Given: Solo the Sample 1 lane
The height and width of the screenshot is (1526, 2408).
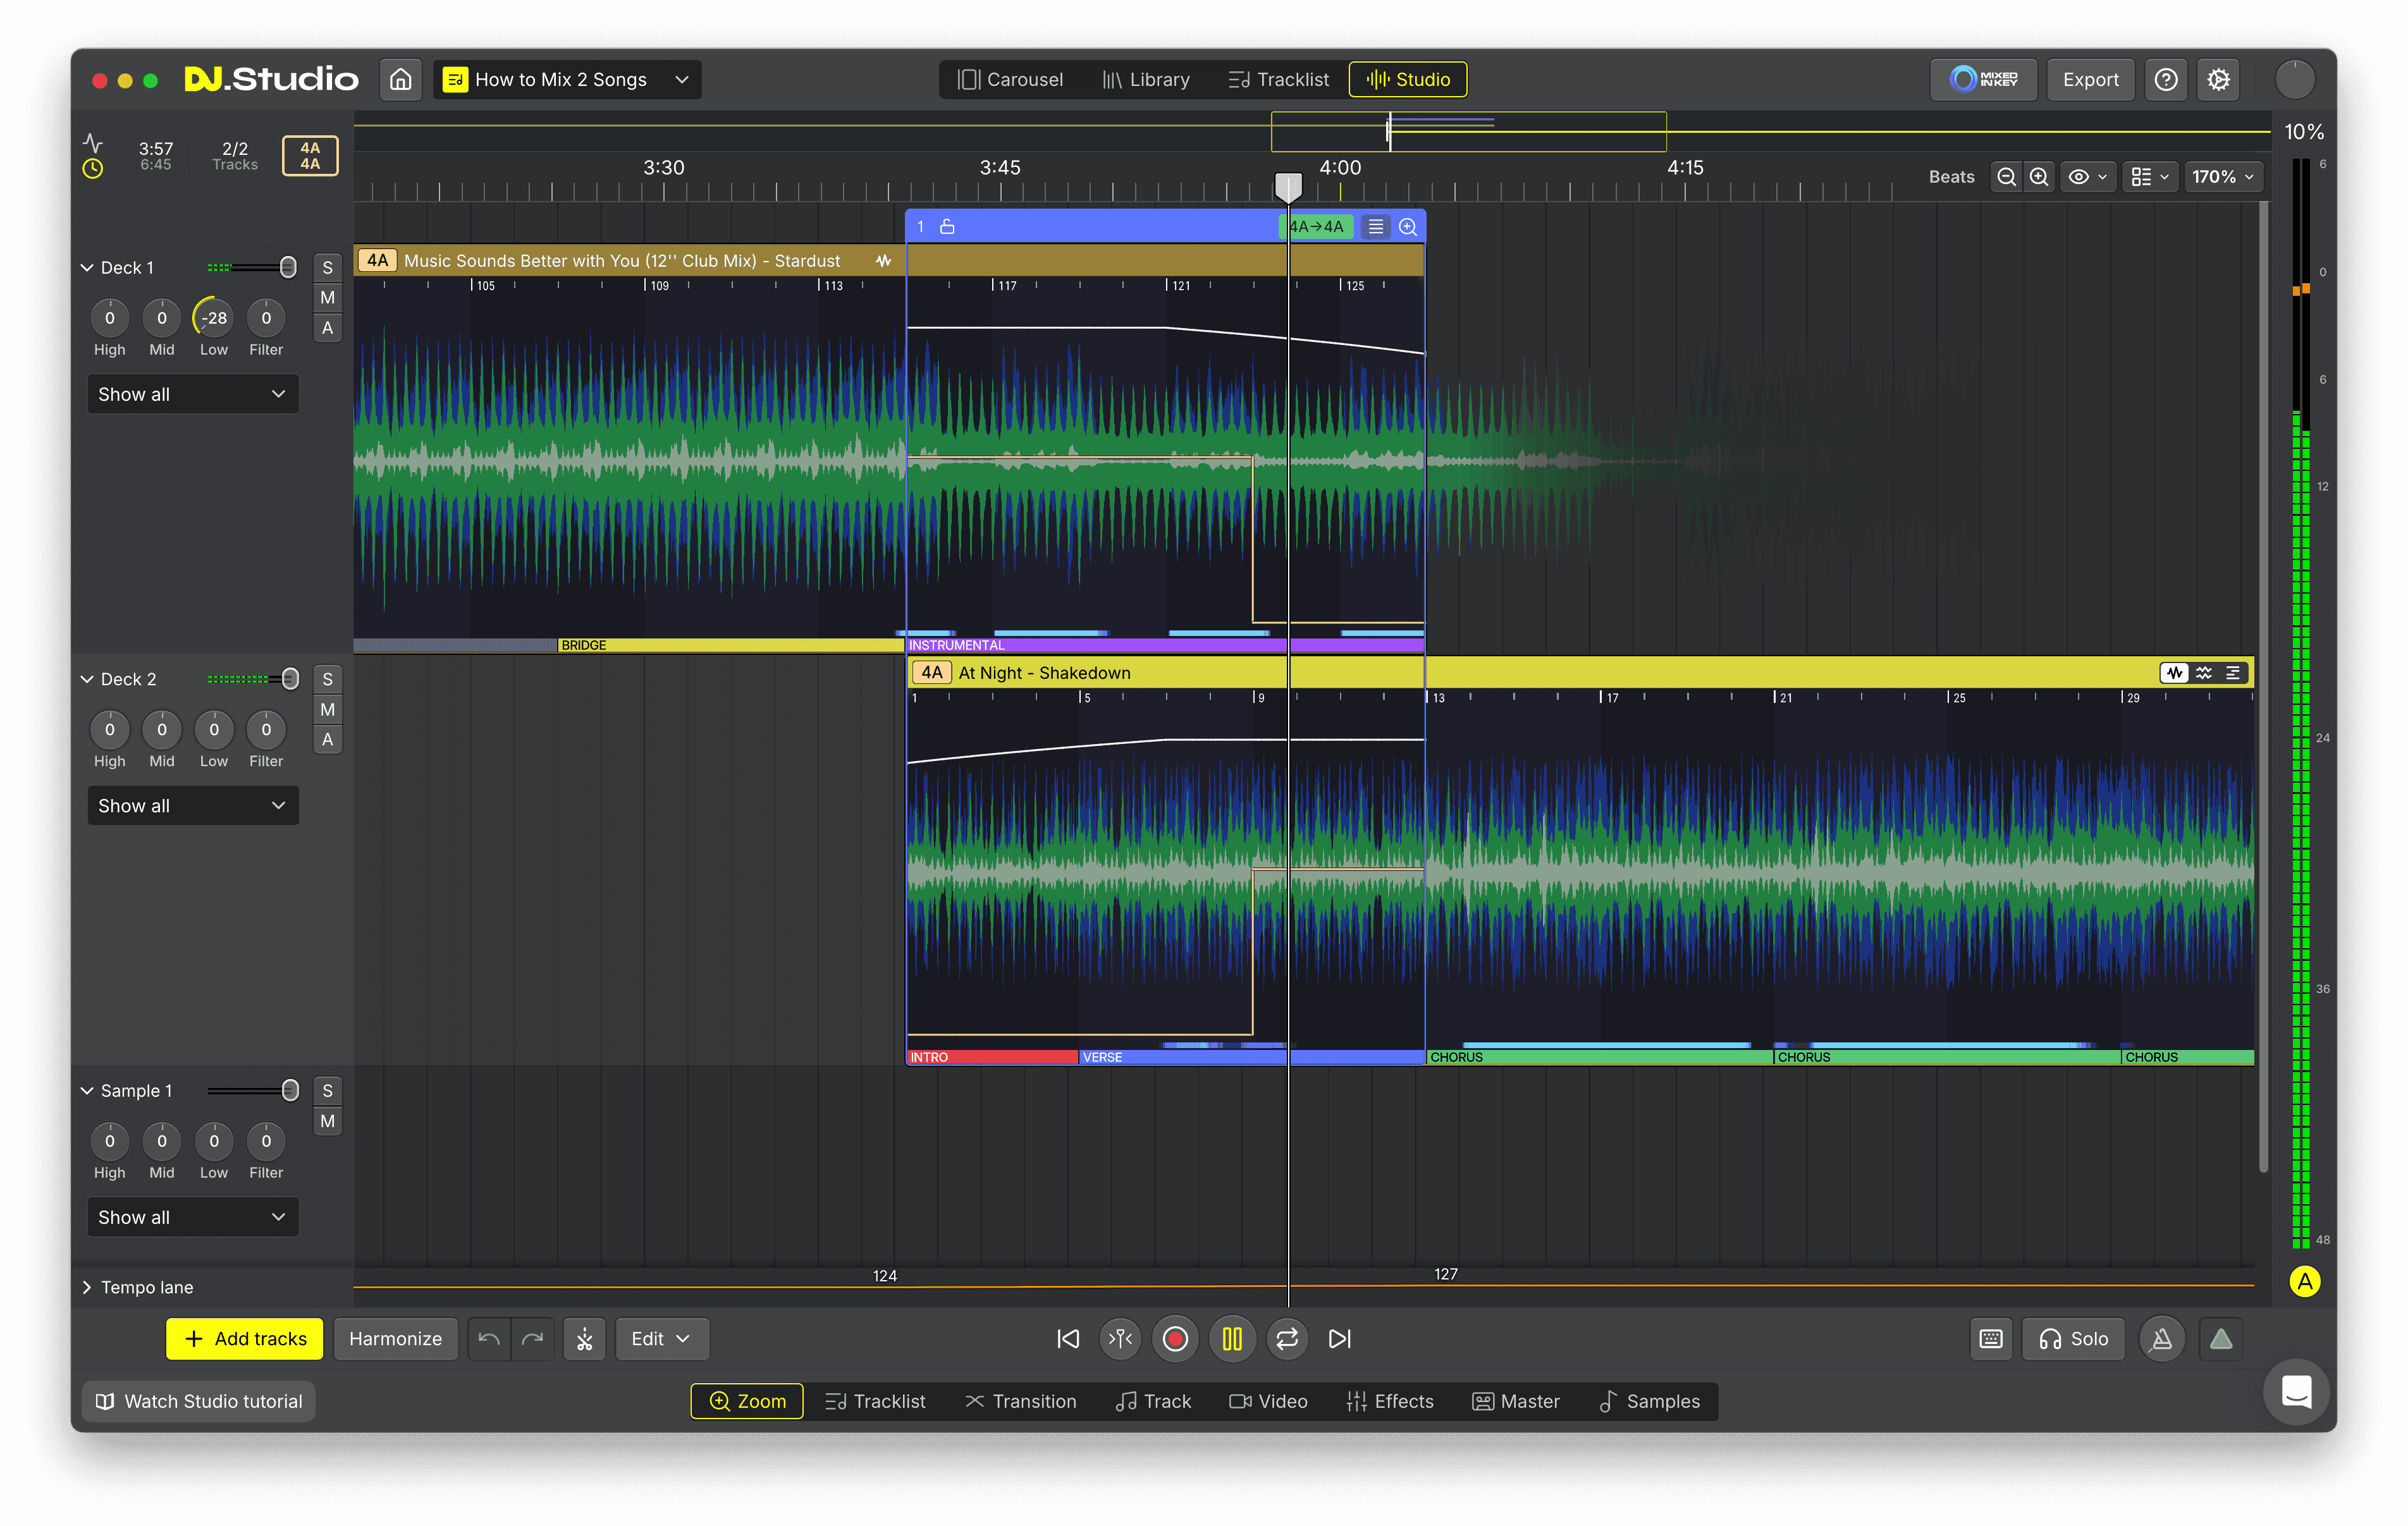Looking at the screenshot, I should 327,1091.
